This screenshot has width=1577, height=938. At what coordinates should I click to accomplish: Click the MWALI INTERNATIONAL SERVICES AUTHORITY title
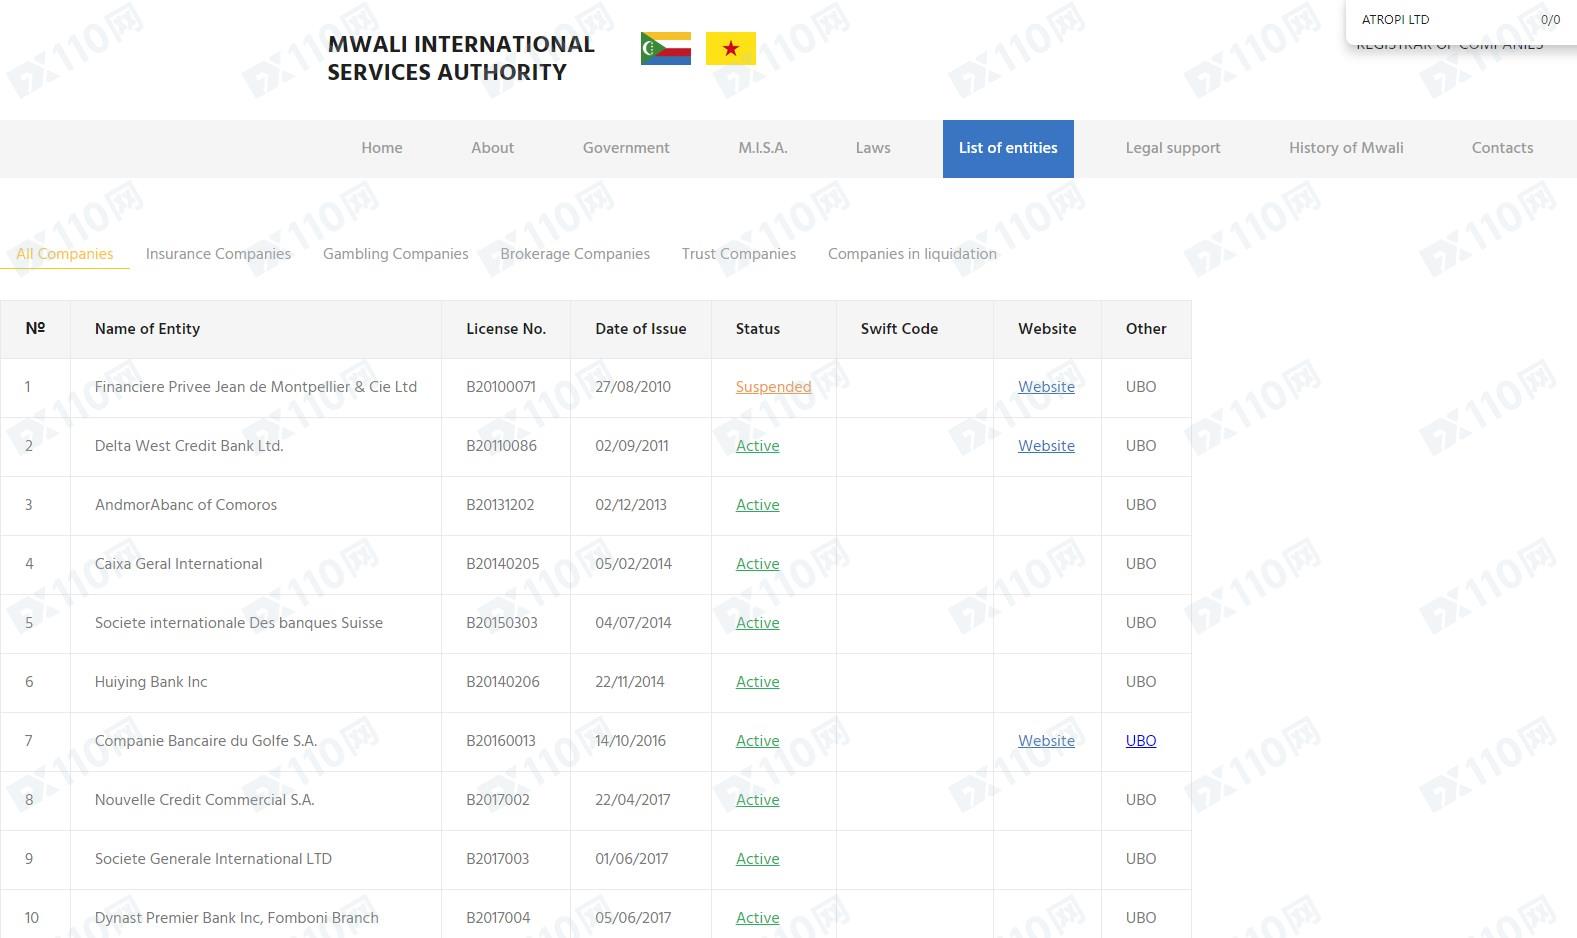pos(461,58)
